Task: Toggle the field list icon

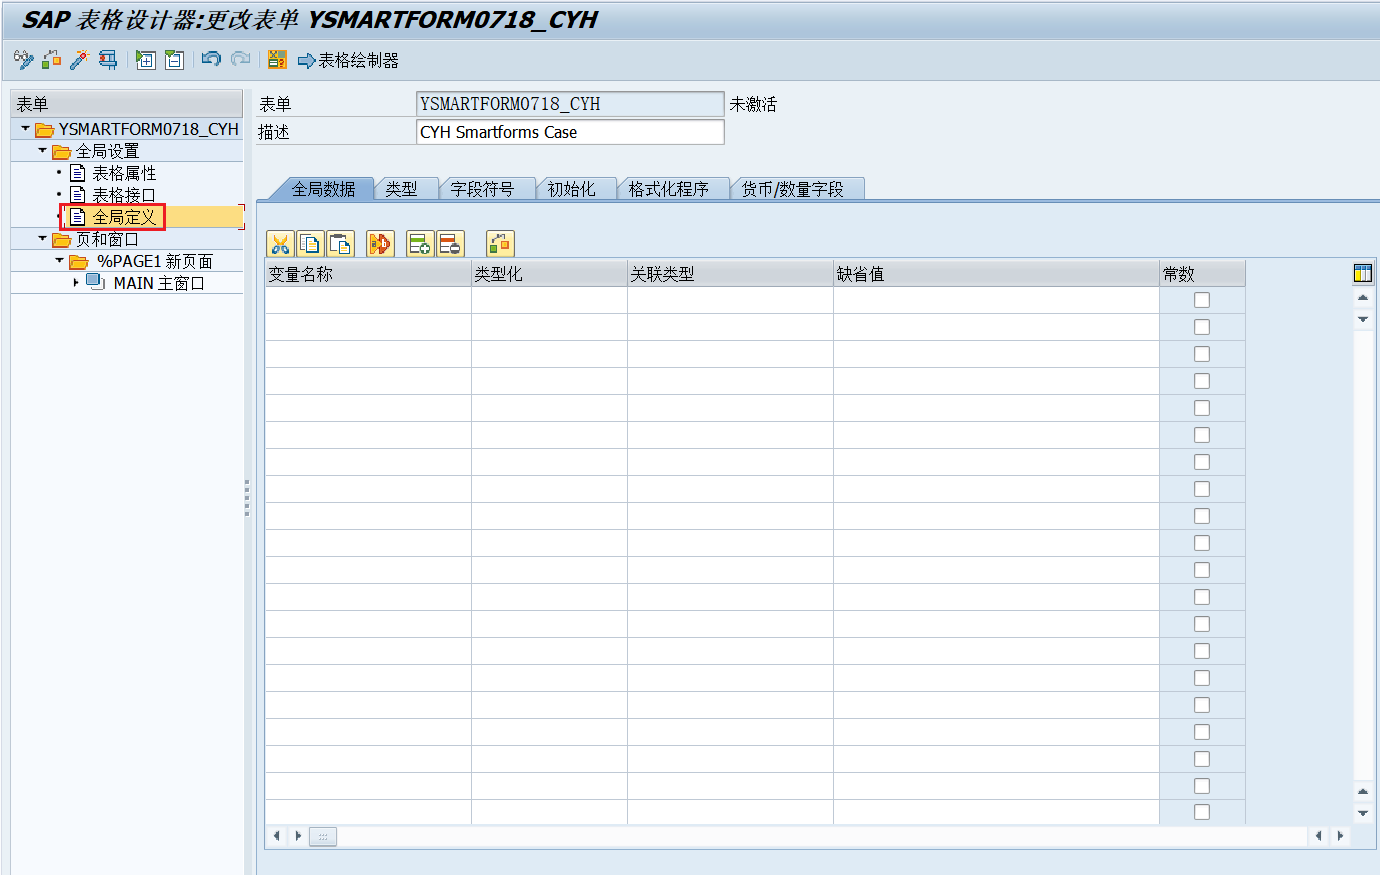Action: 277,60
